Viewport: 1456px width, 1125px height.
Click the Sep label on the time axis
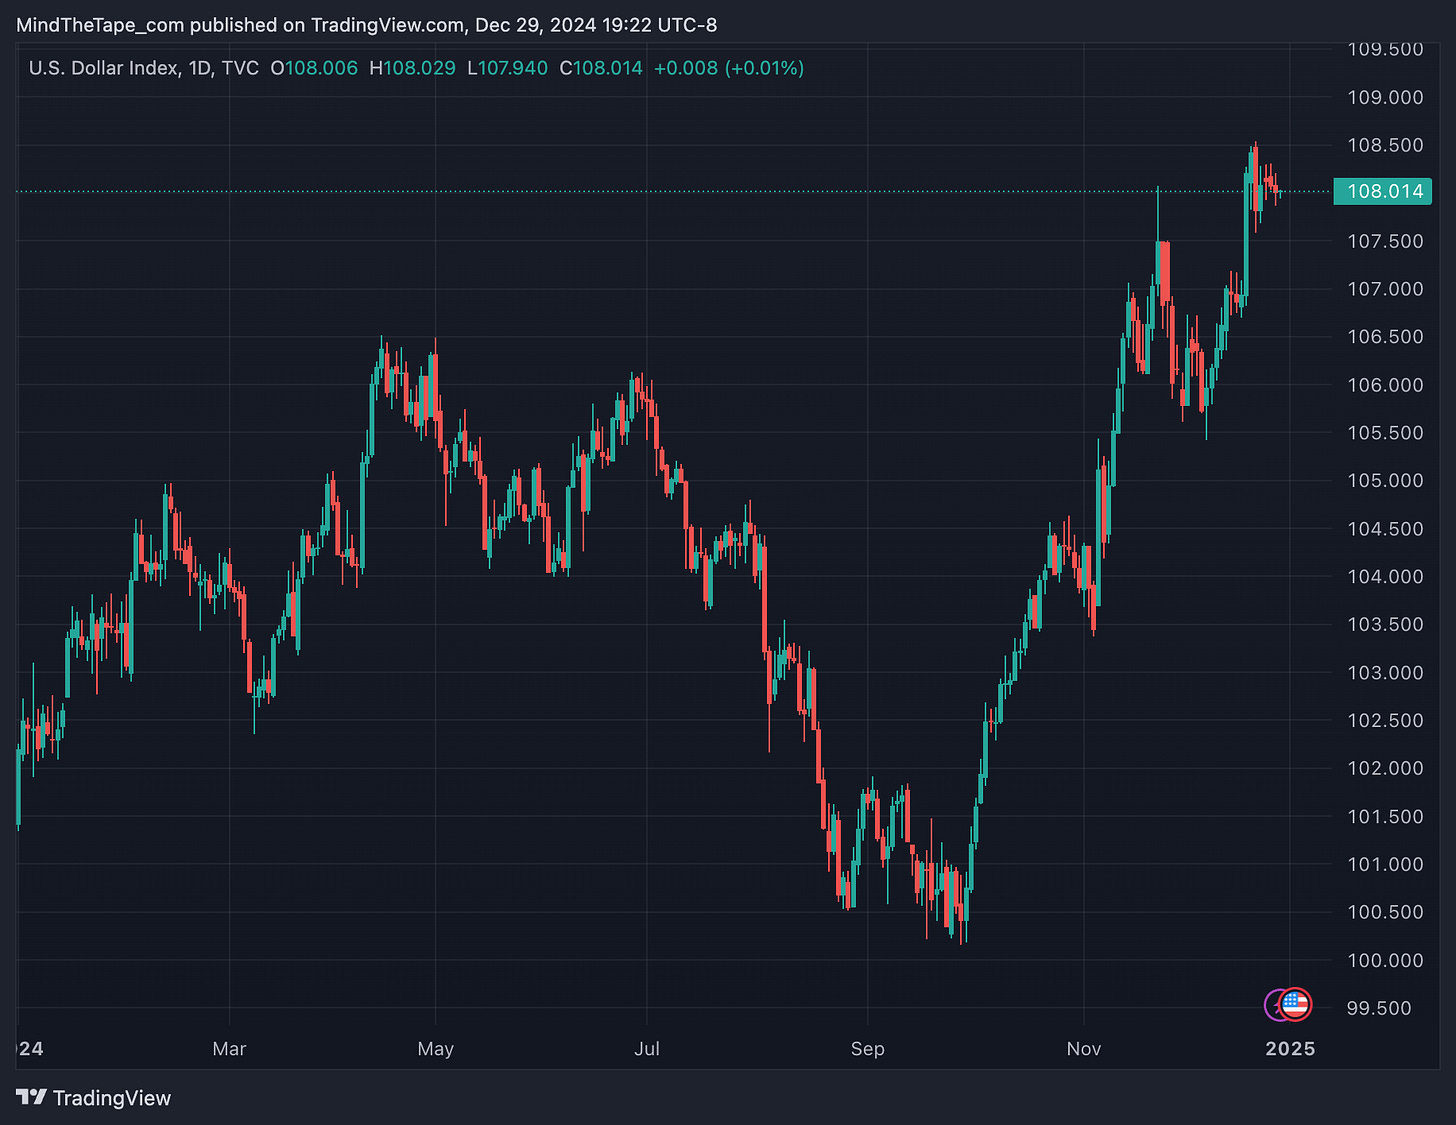[x=867, y=1049]
